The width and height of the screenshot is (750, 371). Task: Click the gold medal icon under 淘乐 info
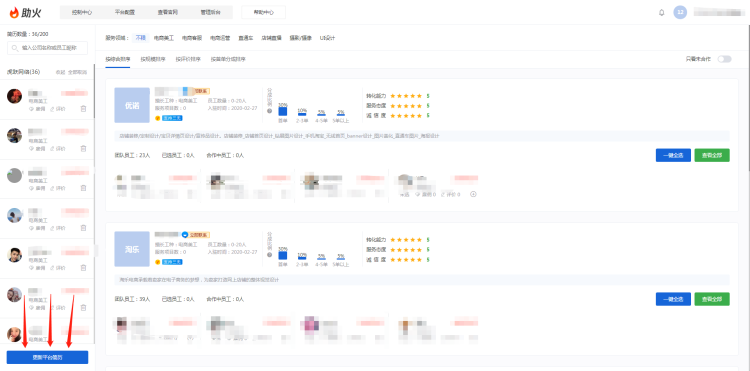tap(157, 262)
